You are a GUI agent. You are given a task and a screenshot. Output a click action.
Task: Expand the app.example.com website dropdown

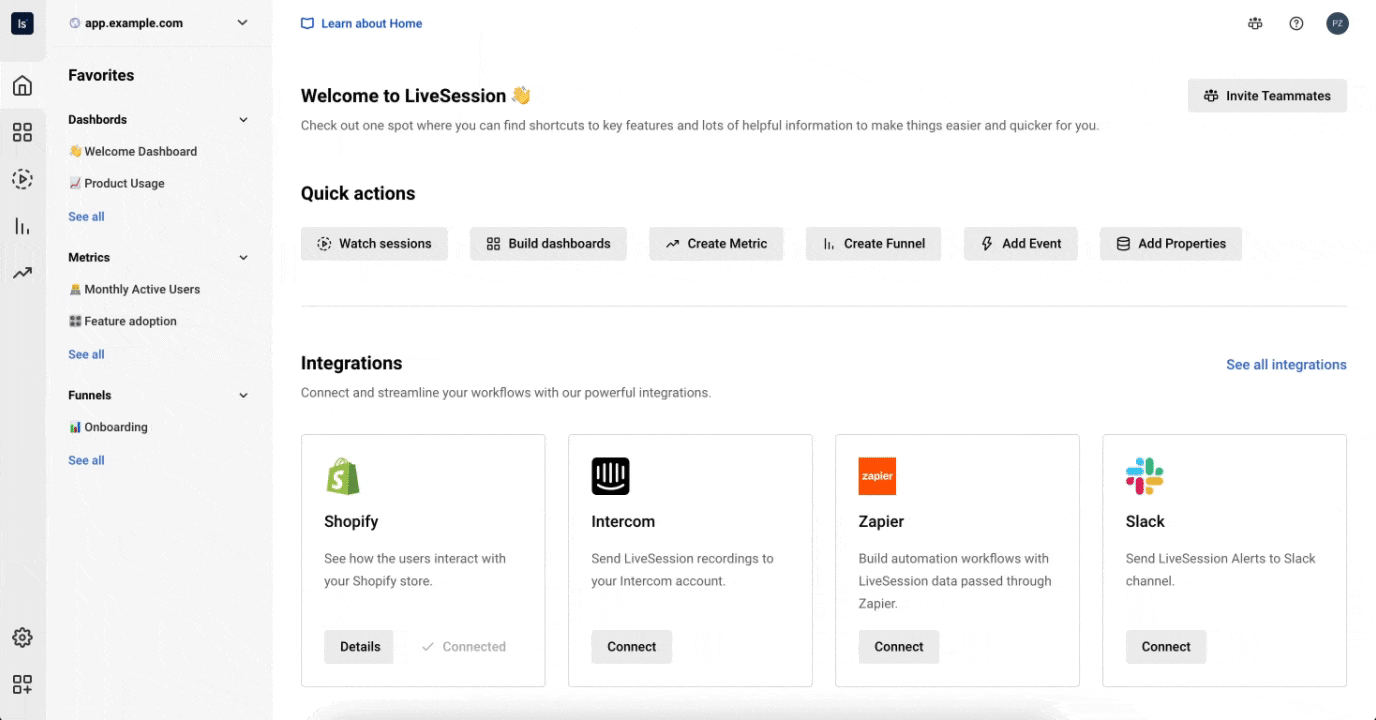pos(242,23)
